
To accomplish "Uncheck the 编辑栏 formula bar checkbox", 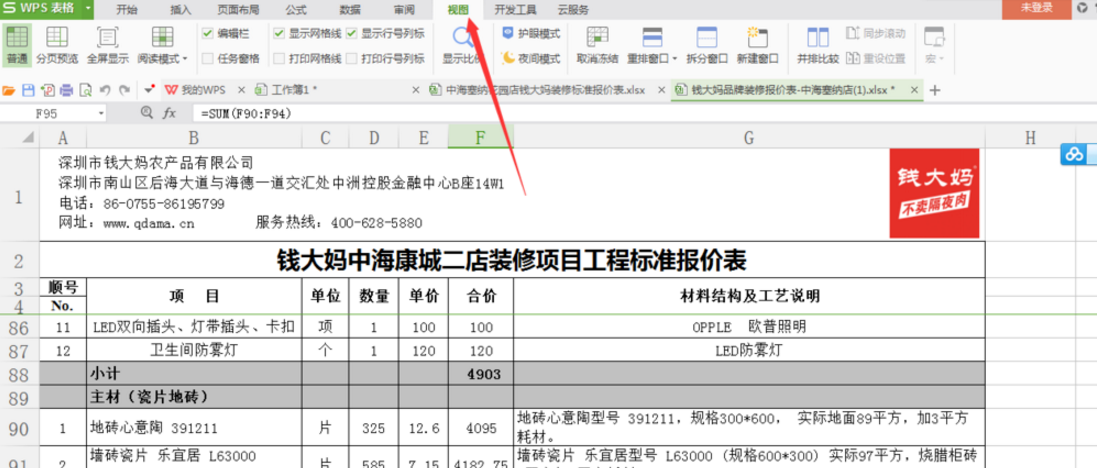I will 207,33.
